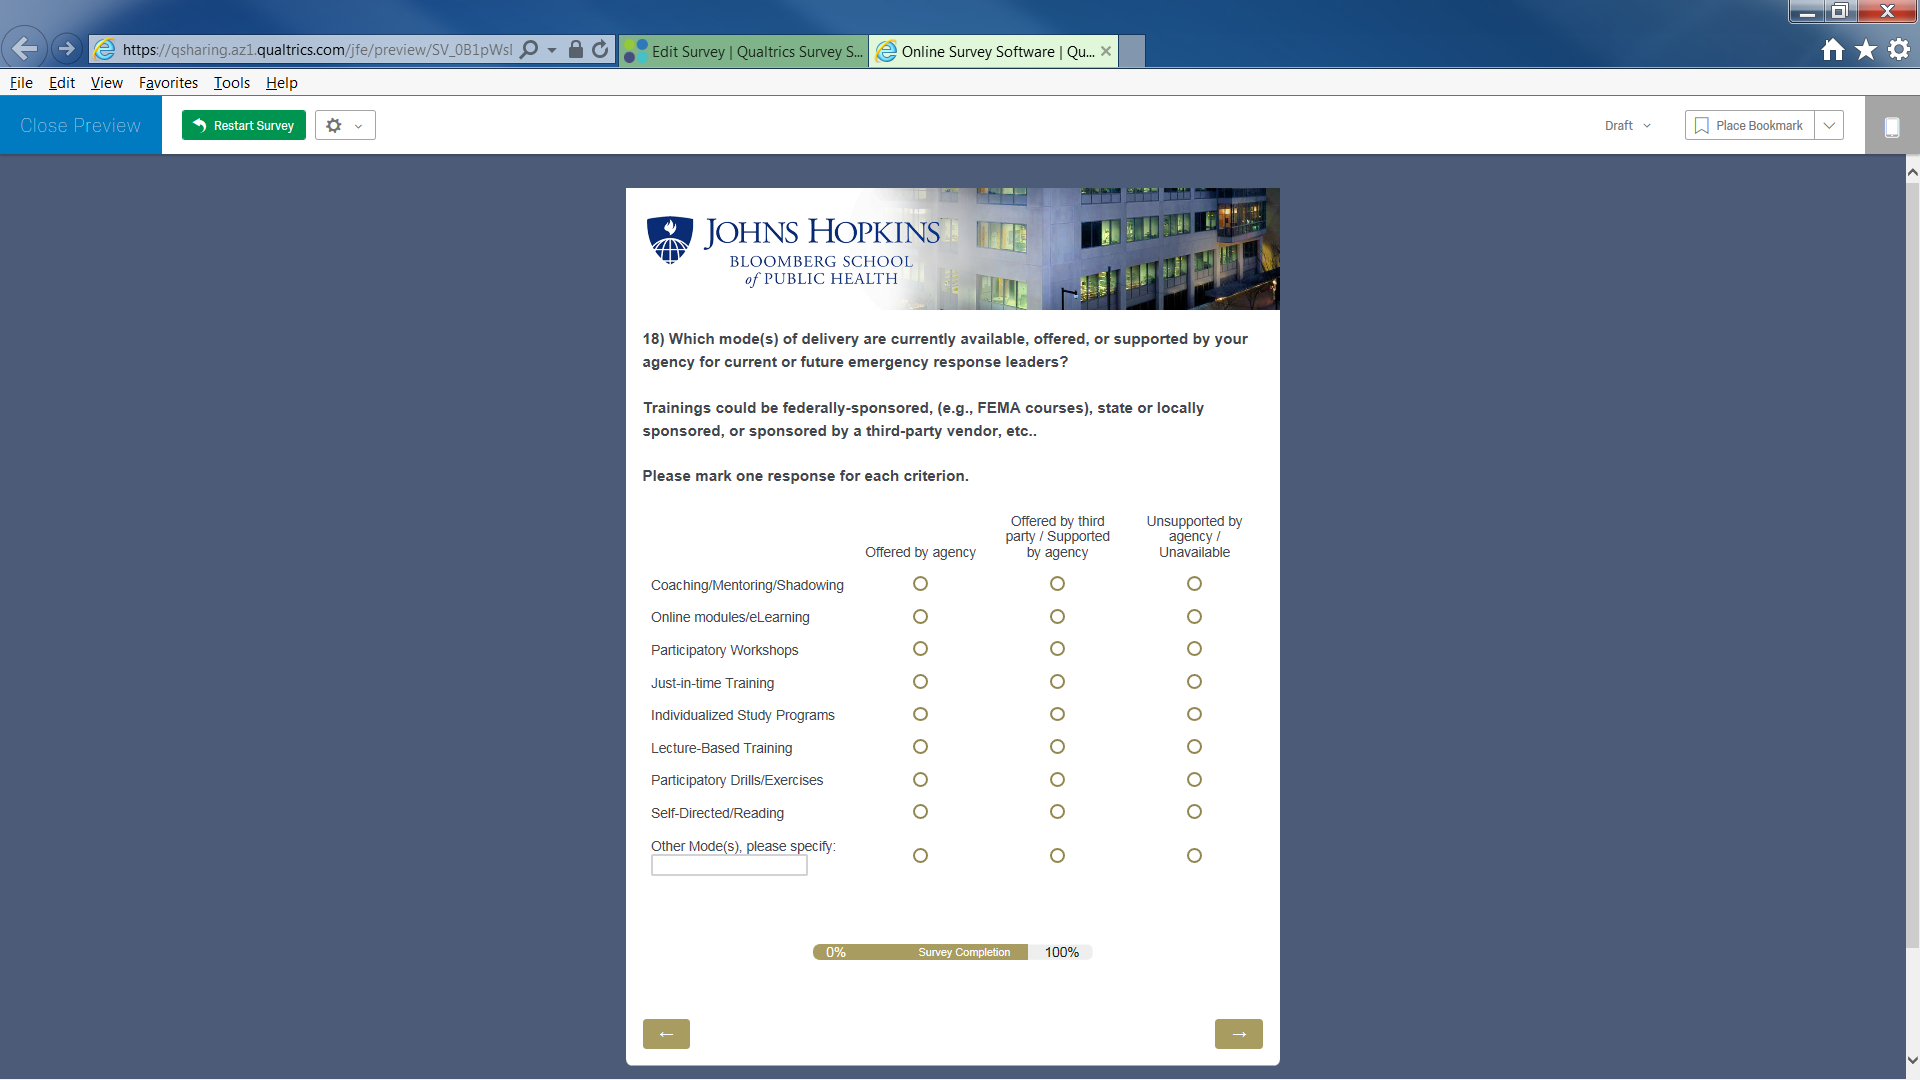Viewport: 1920px width, 1080px height.
Task: Click the Restart Survey button
Action: tap(244, 125)
